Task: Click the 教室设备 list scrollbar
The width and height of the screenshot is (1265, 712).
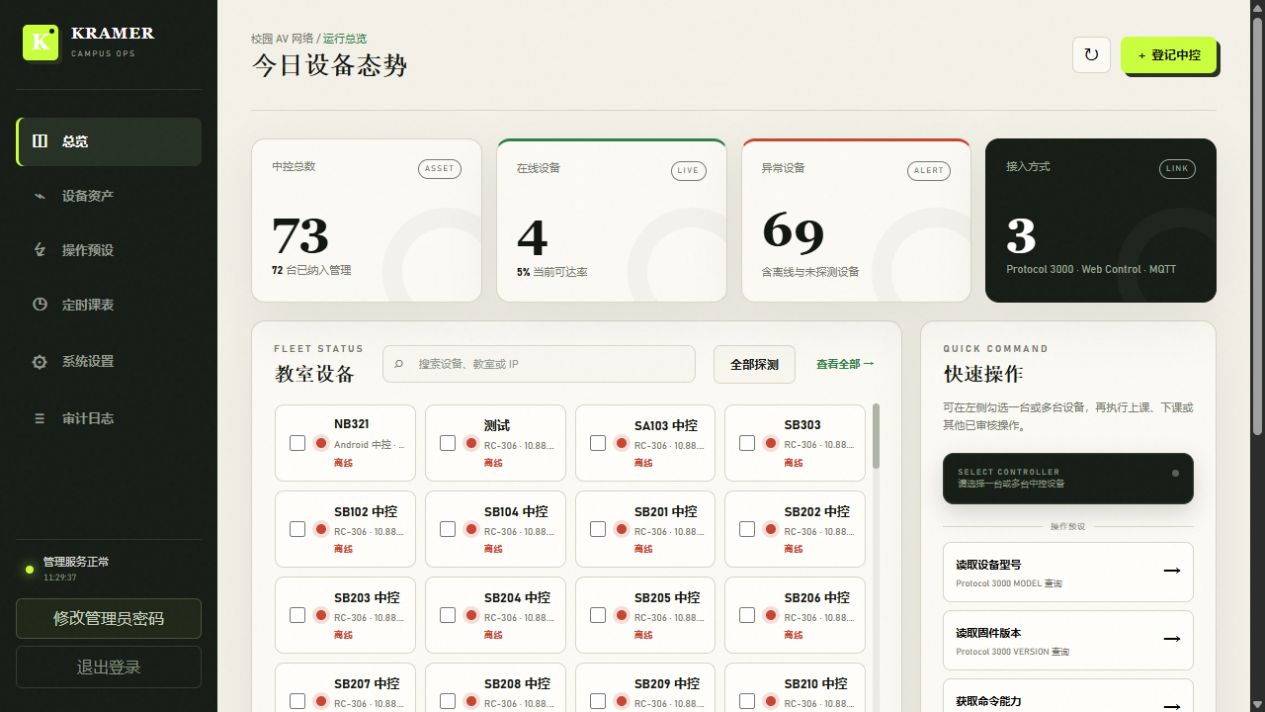Action: tap(876, 436)
